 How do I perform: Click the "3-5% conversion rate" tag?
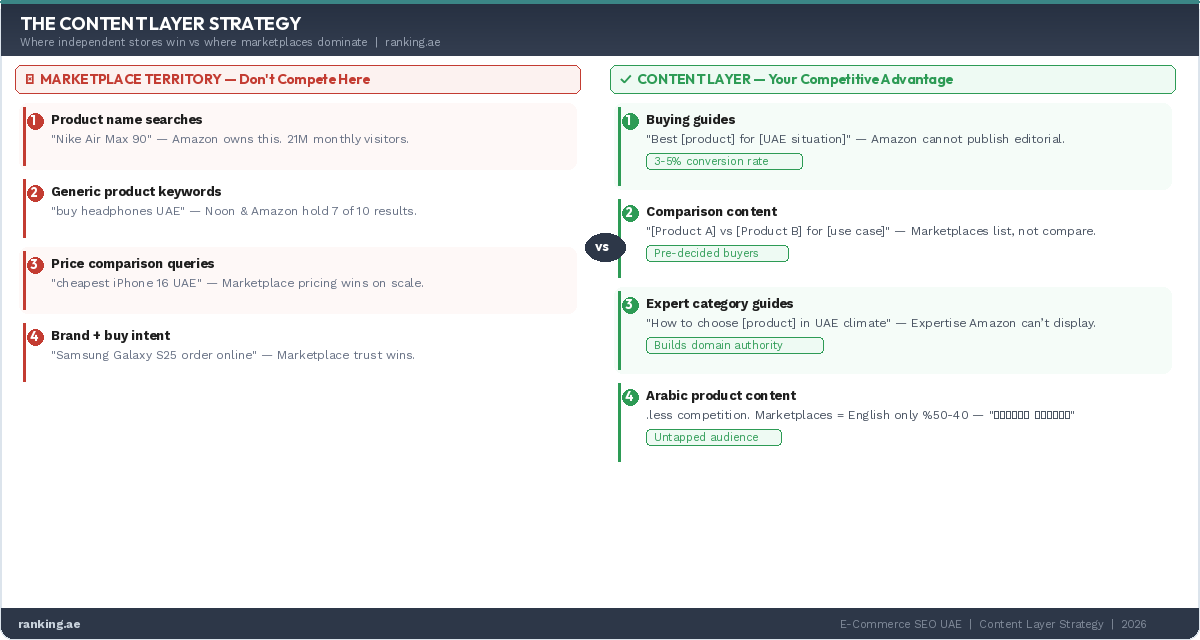pyautogui.click(x=724, y=162)
